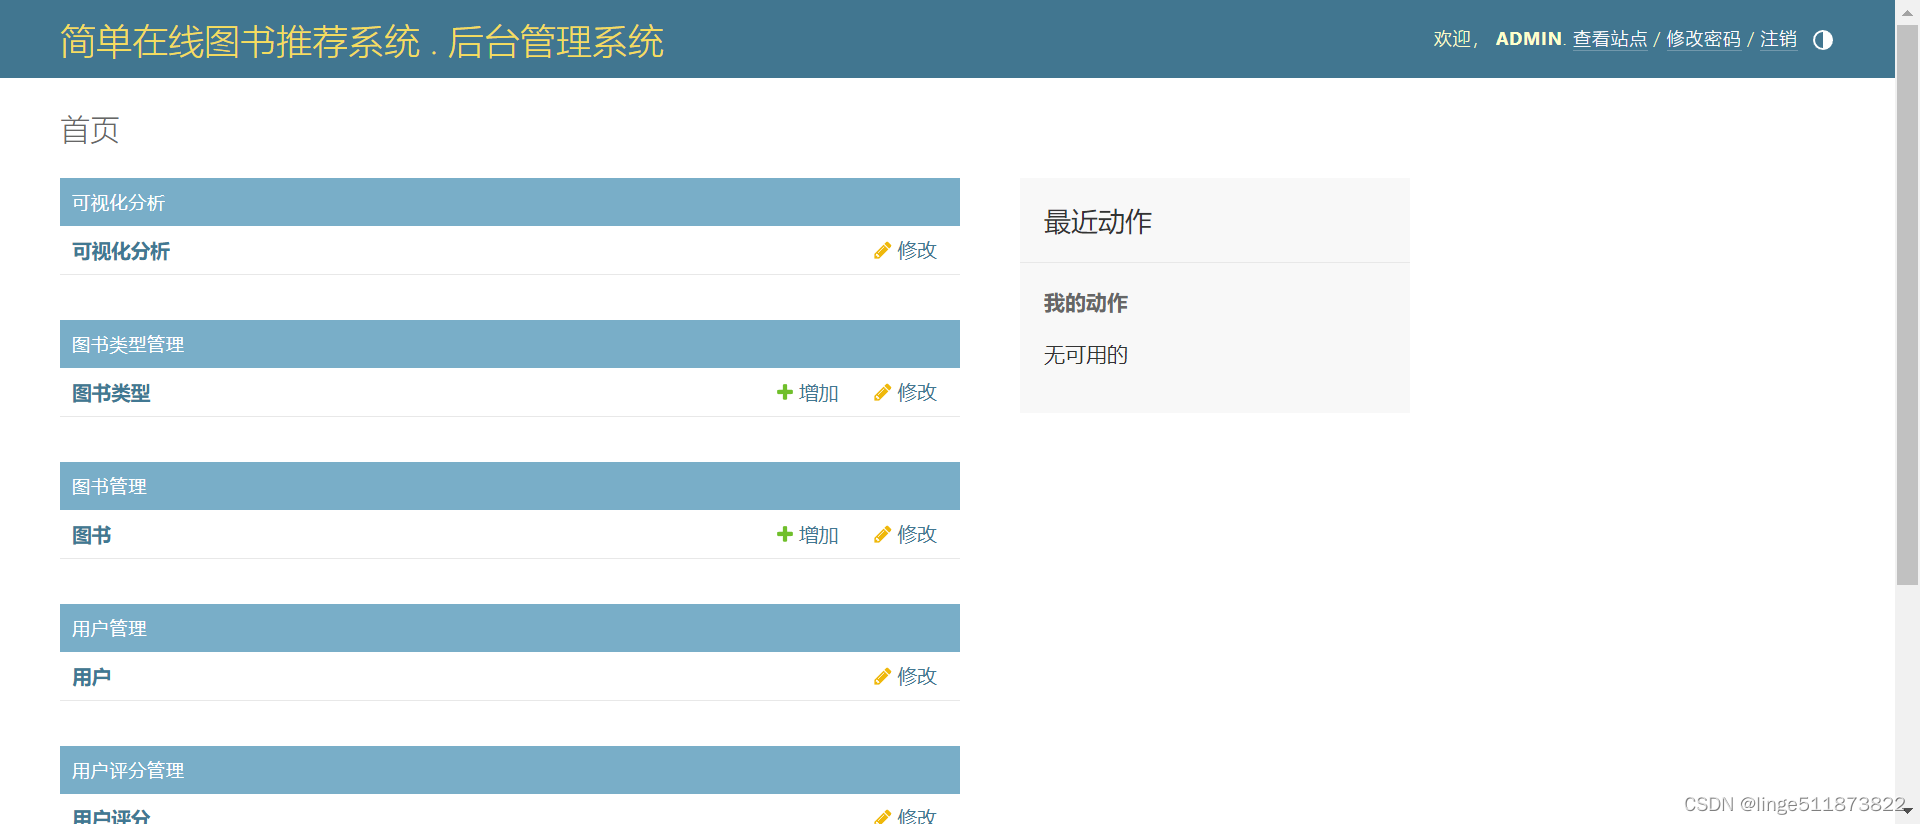Click green plus icon for 图书类型
Screen dimensions: 1920x824
785,392
